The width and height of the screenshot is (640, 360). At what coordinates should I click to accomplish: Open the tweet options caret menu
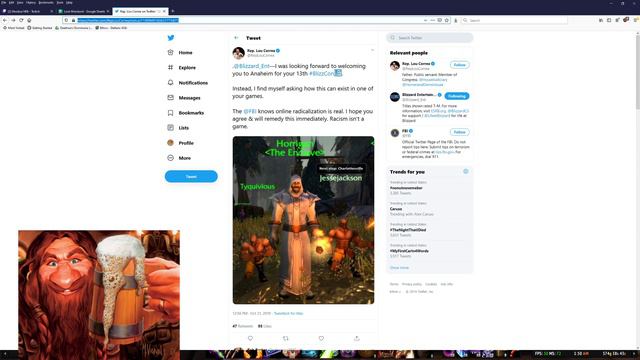tap(372, 51)
